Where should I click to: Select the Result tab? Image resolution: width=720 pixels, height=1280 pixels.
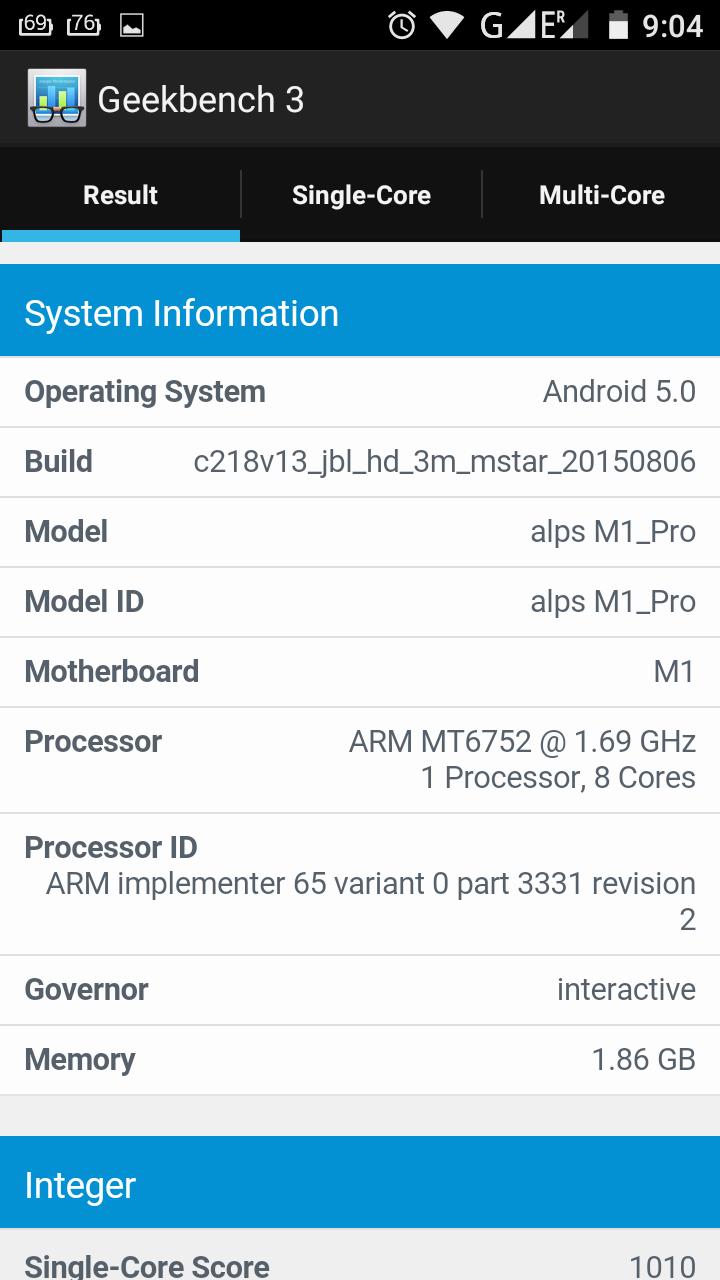(121, 195)
